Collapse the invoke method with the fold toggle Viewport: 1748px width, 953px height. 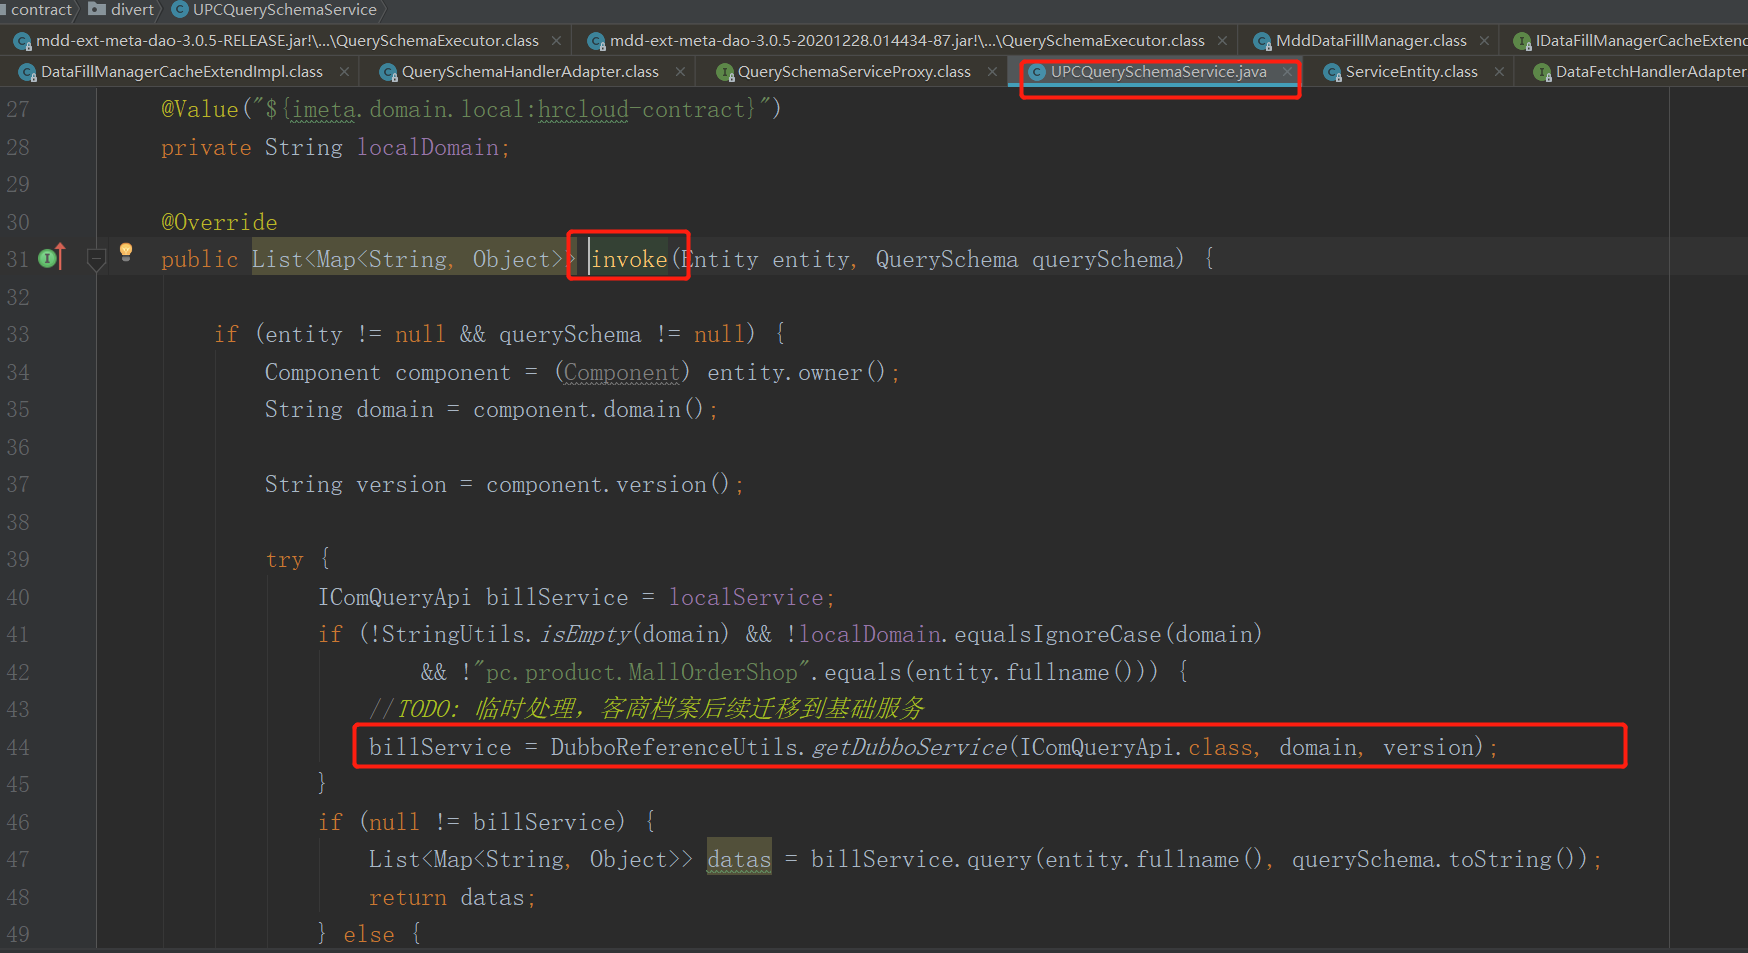tap(97, 259)
